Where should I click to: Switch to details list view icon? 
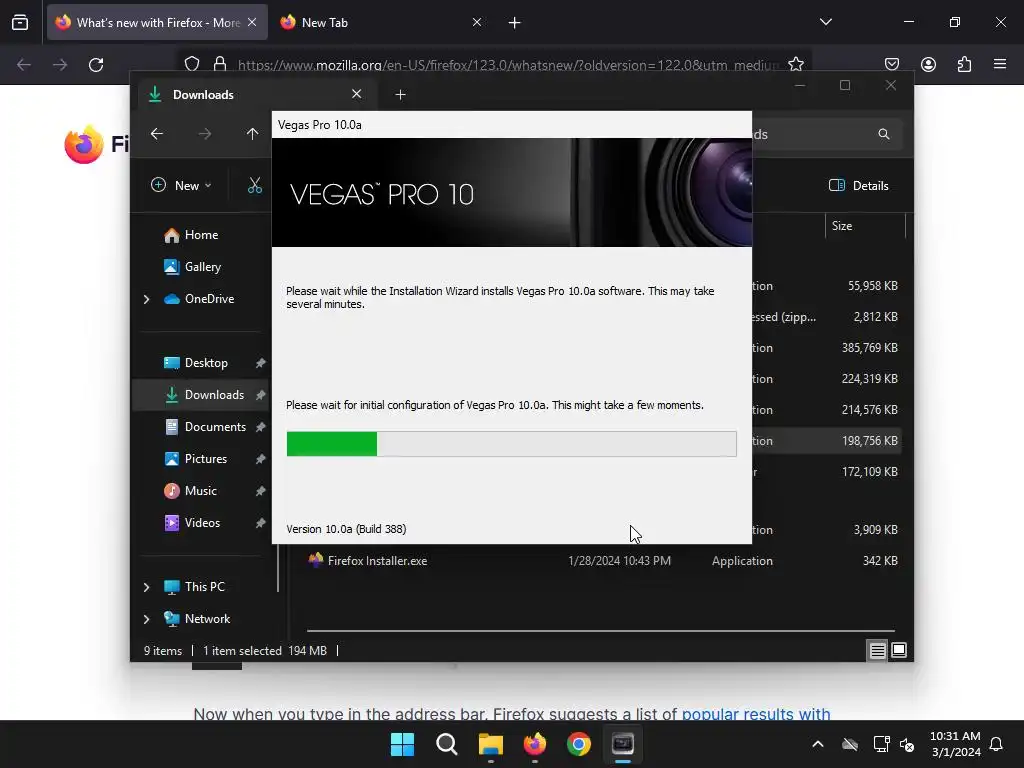tap(877, 650)
